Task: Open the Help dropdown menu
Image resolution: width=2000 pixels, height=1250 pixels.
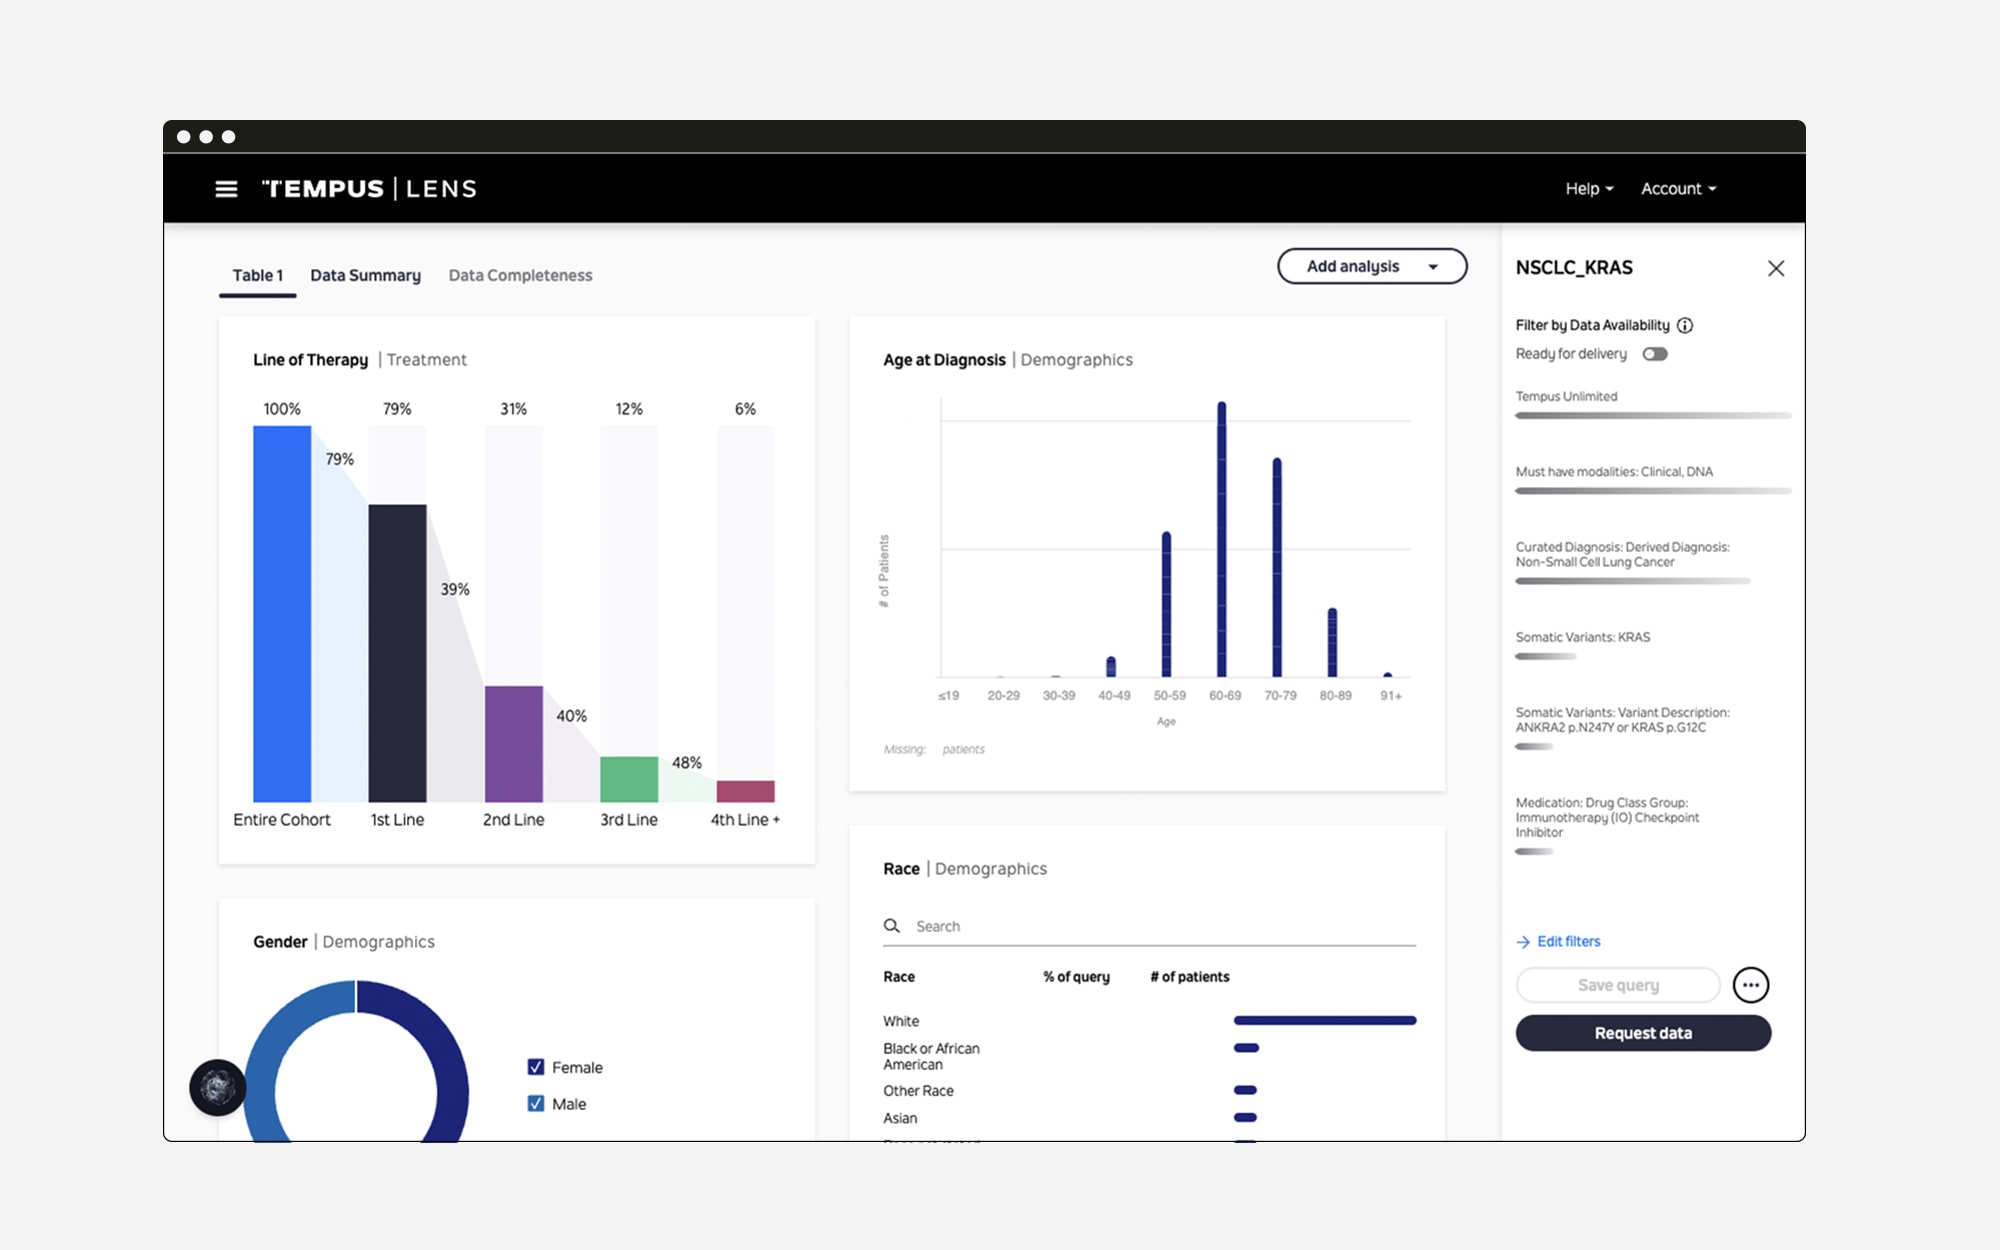Action: pyautogui.click(x=1589, y=189)
